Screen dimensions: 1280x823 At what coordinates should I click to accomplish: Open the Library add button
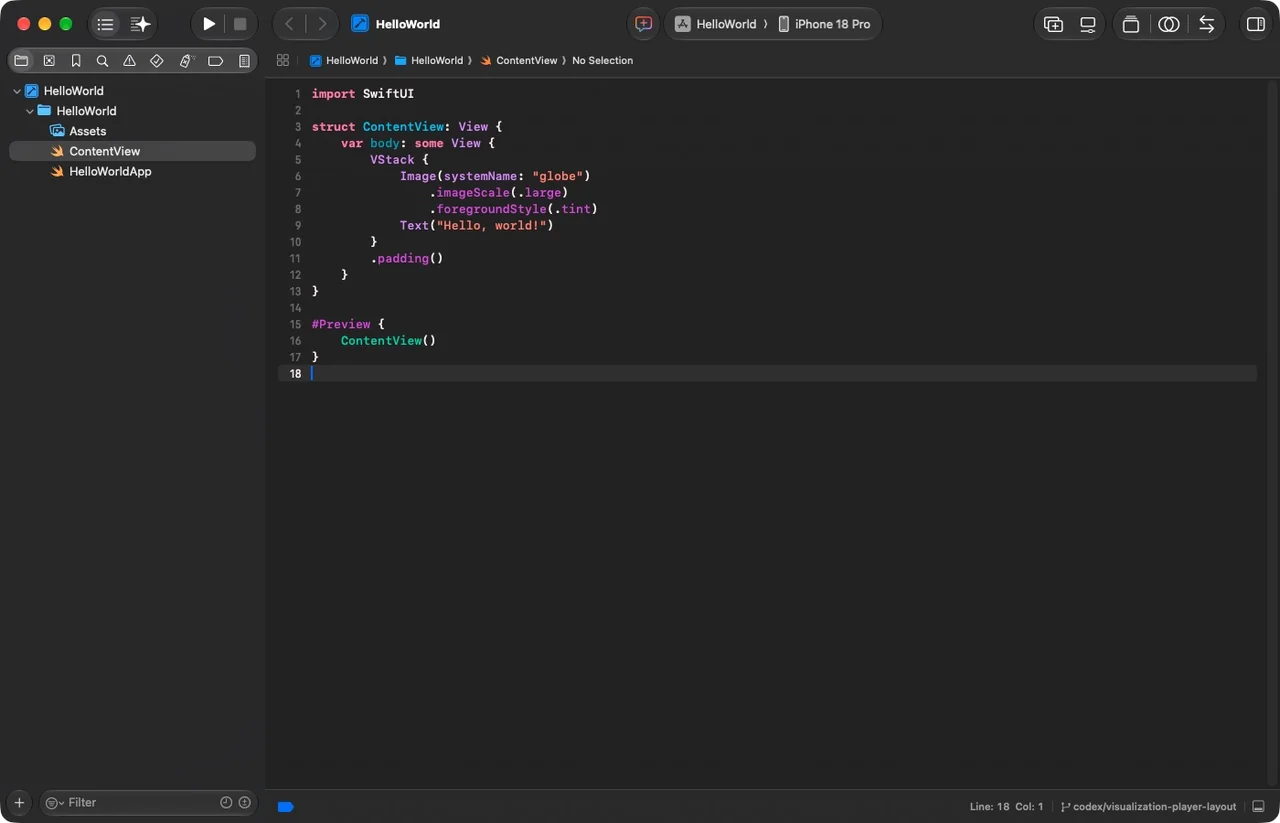1054,24
